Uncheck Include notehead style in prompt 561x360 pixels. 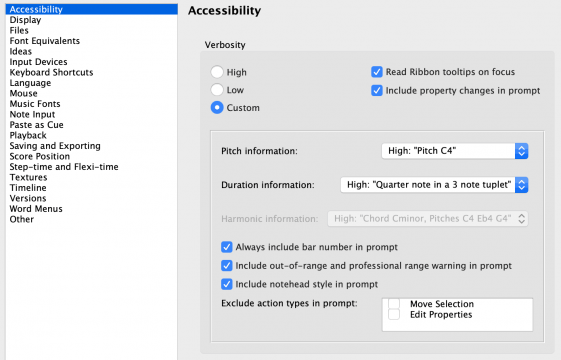click(226, 284)
